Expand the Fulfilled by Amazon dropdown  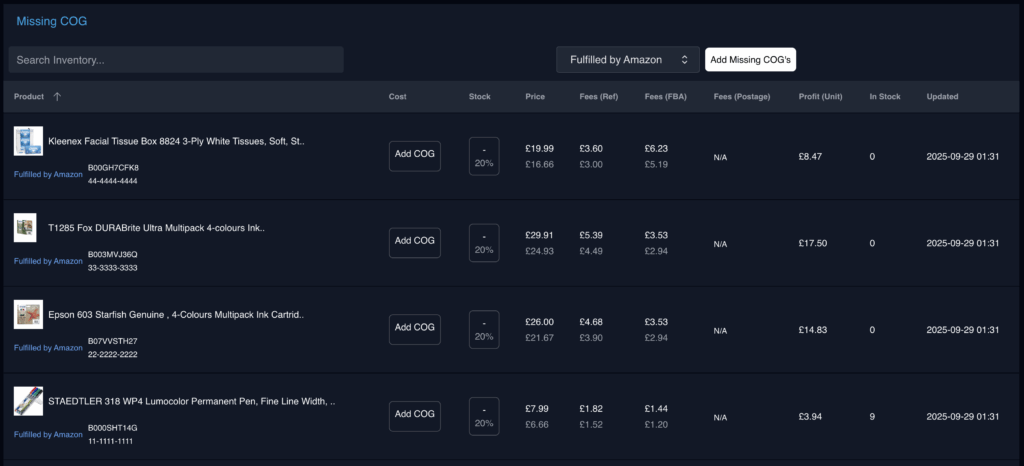click(627, 60)
